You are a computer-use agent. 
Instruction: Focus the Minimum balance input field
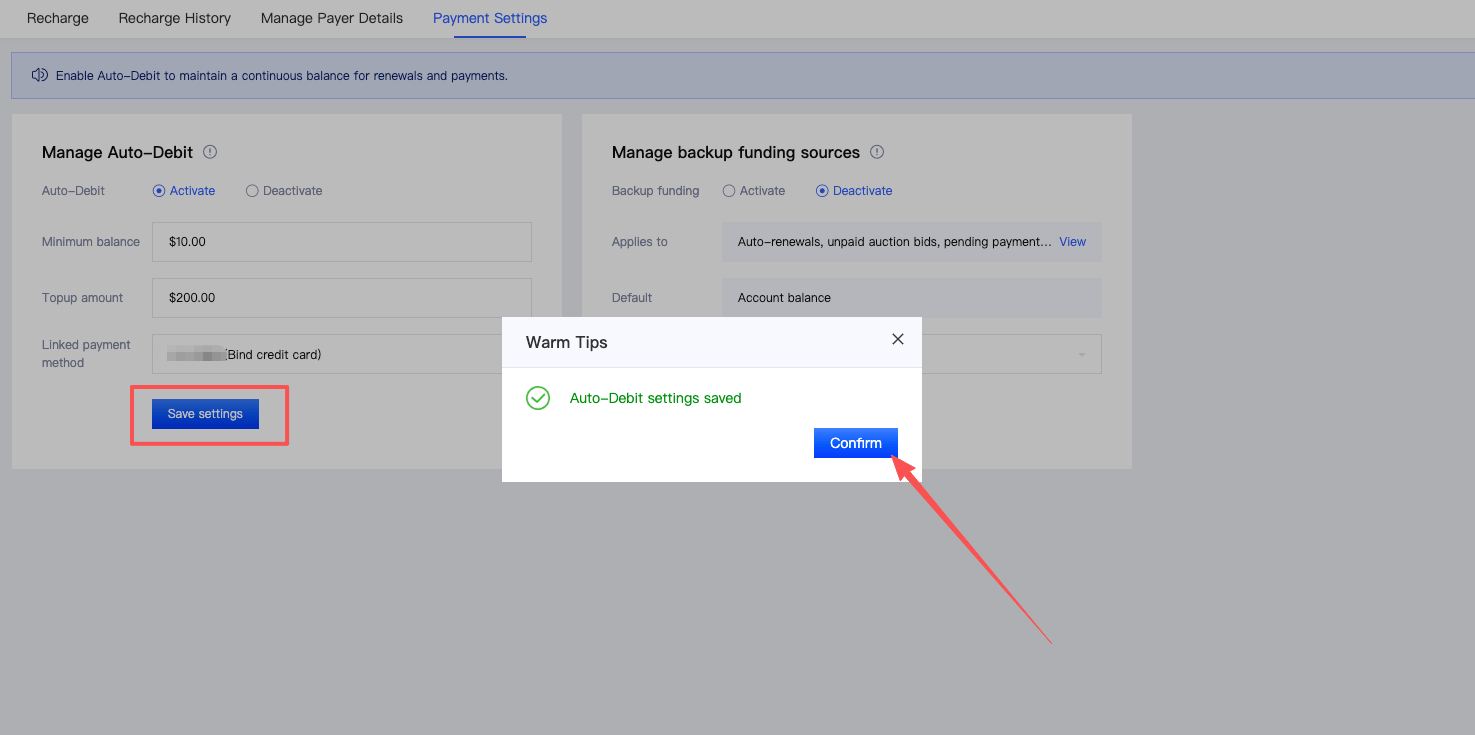point(341,242)
